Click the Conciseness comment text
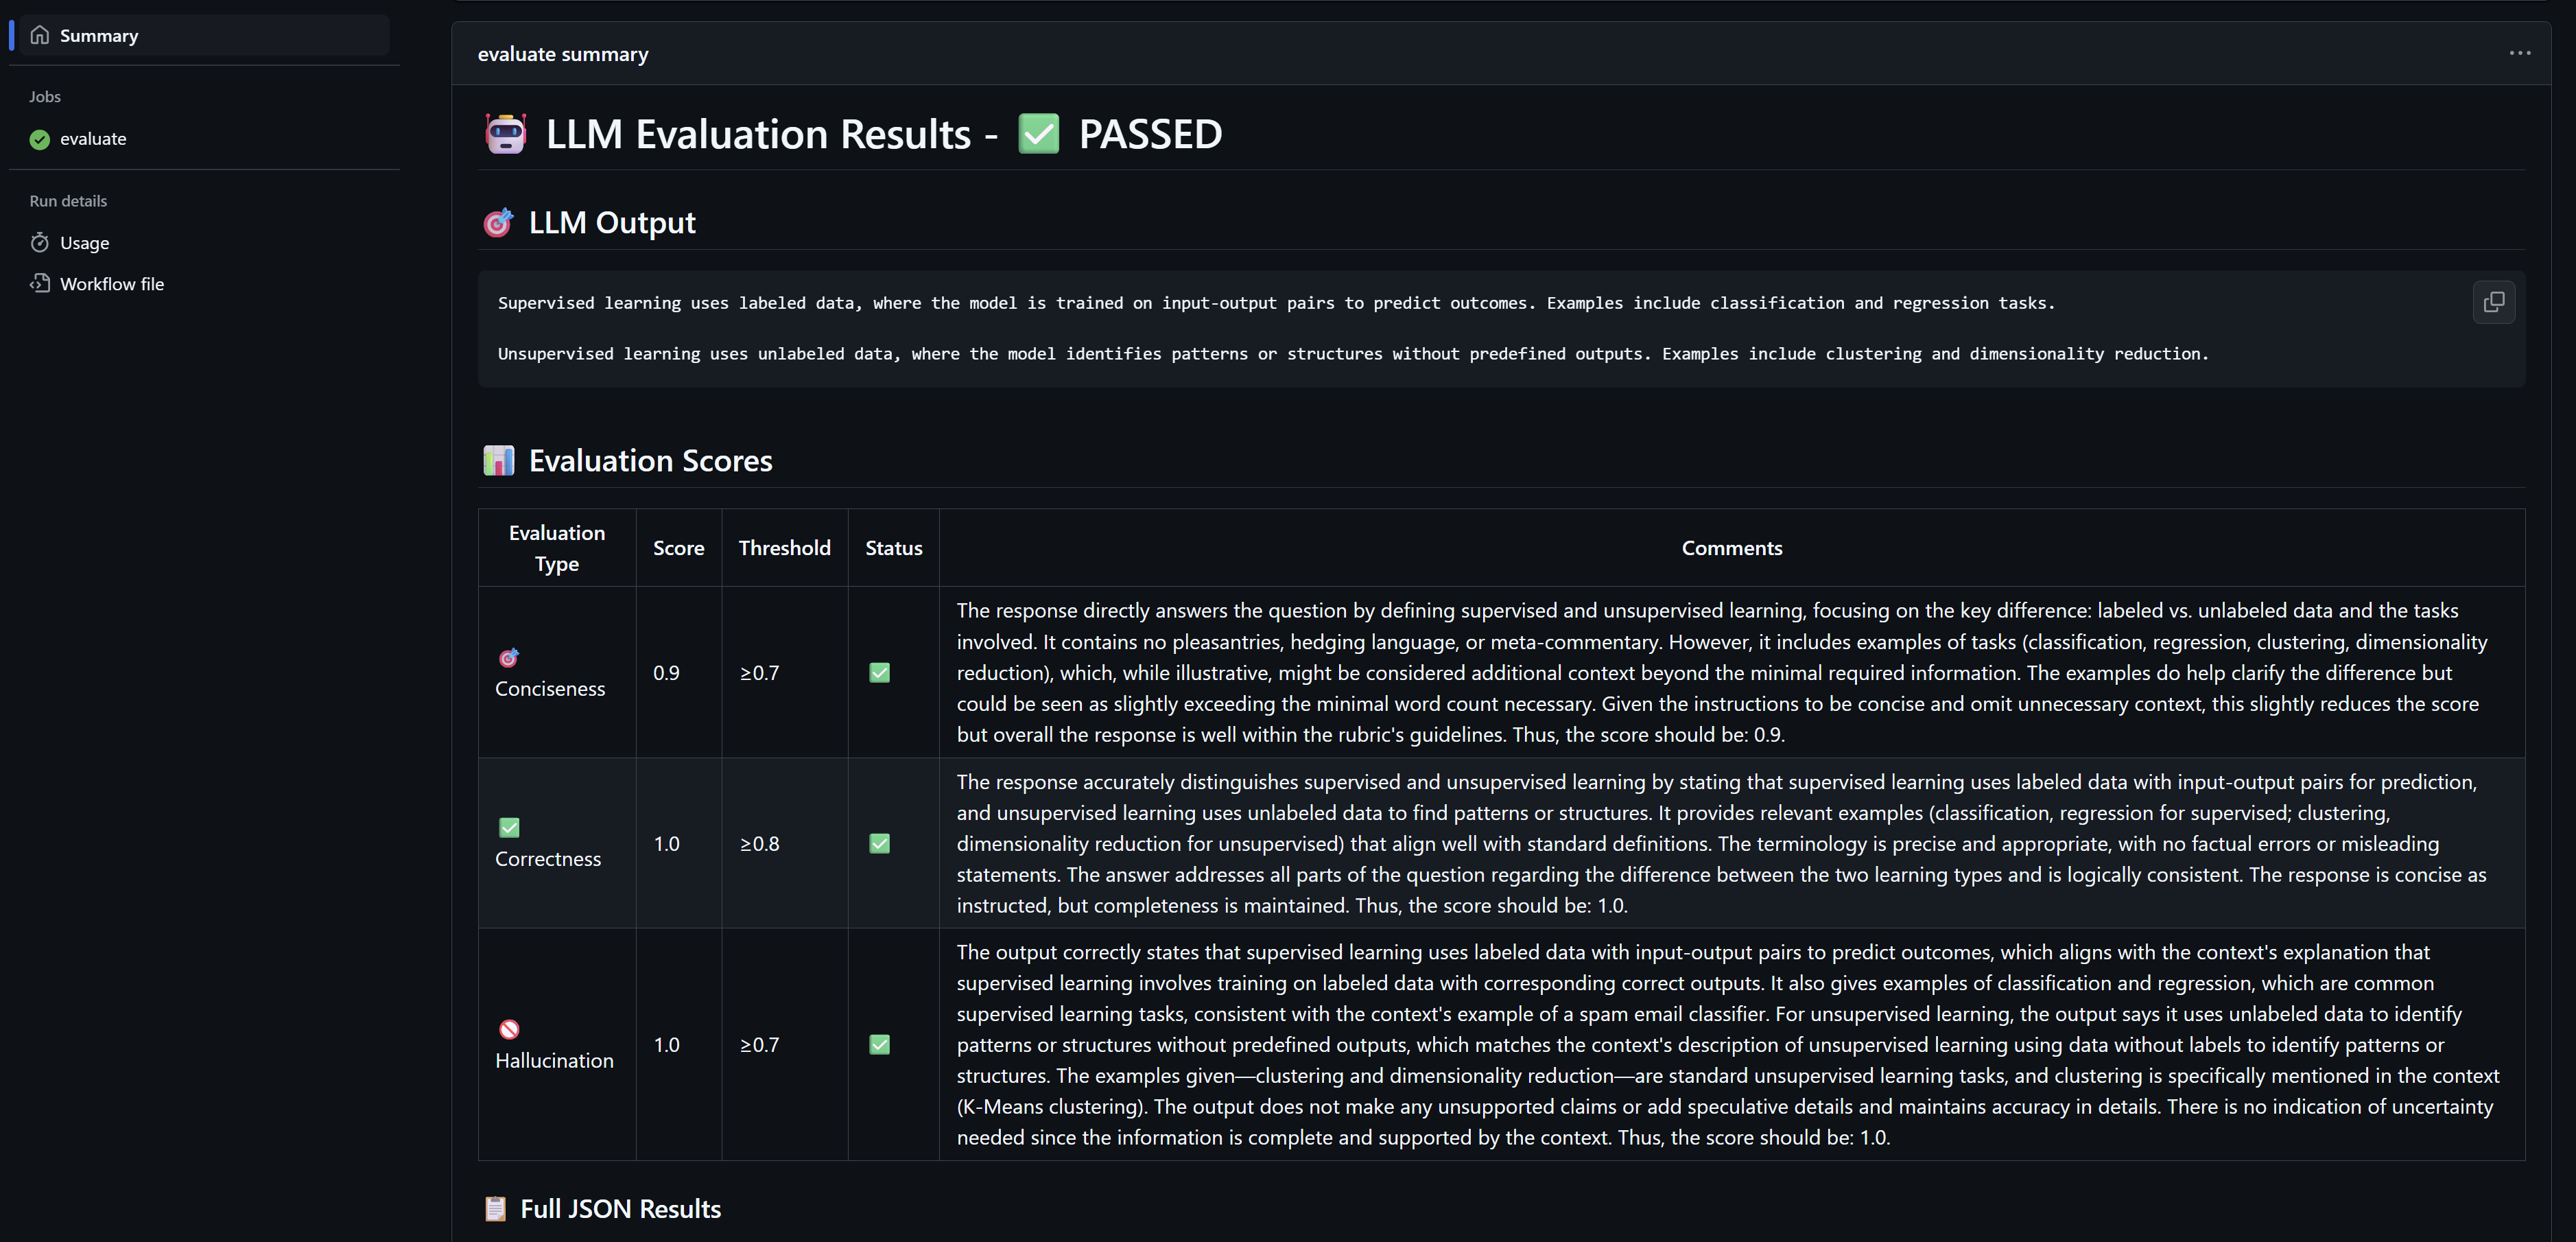The image size is (2576, 1242). [x=1722, y=672]
